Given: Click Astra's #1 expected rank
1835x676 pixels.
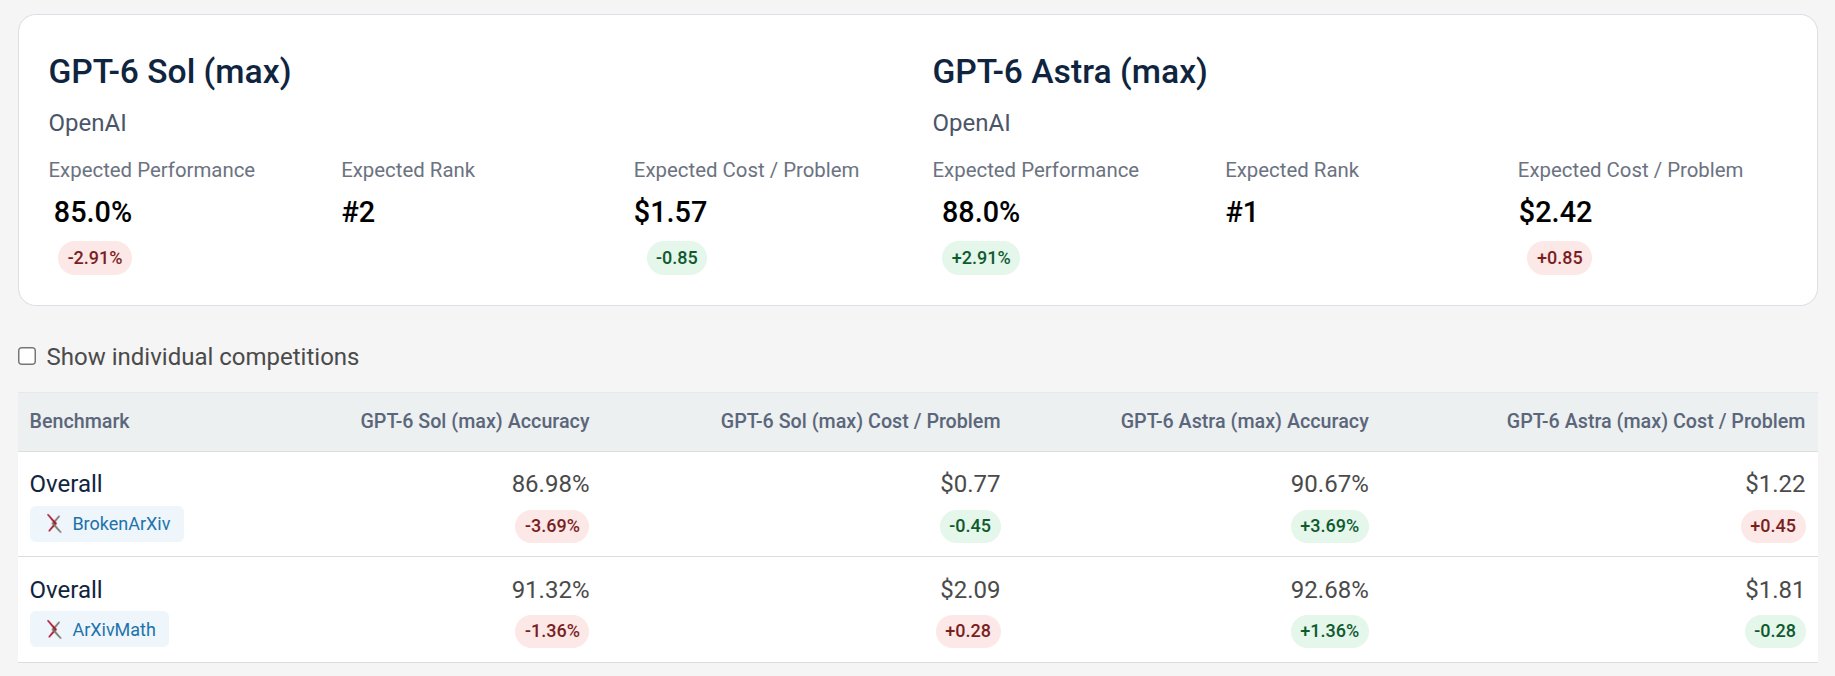Looking at the screenshot, I should pyautogui.click(x=1241, y=212).
